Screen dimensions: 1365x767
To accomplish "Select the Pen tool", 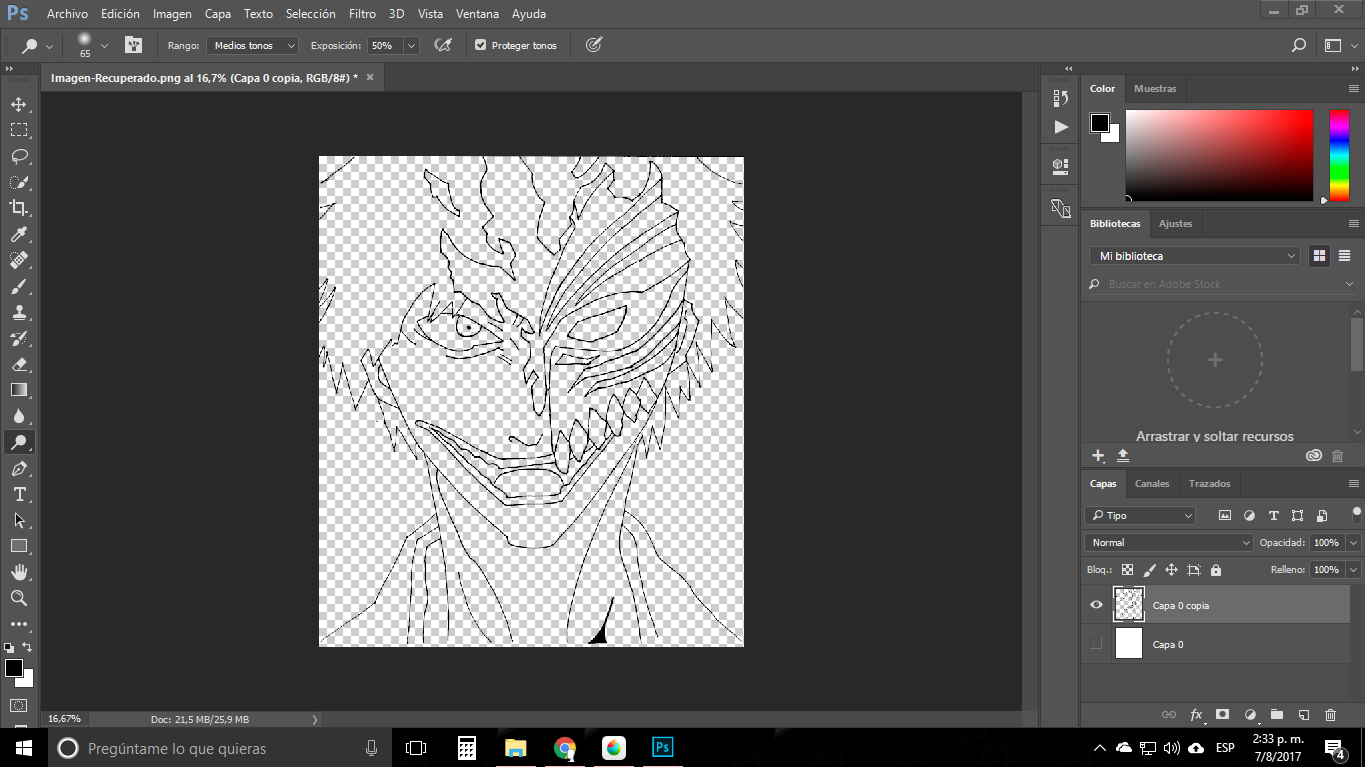I will coord(19,468).
